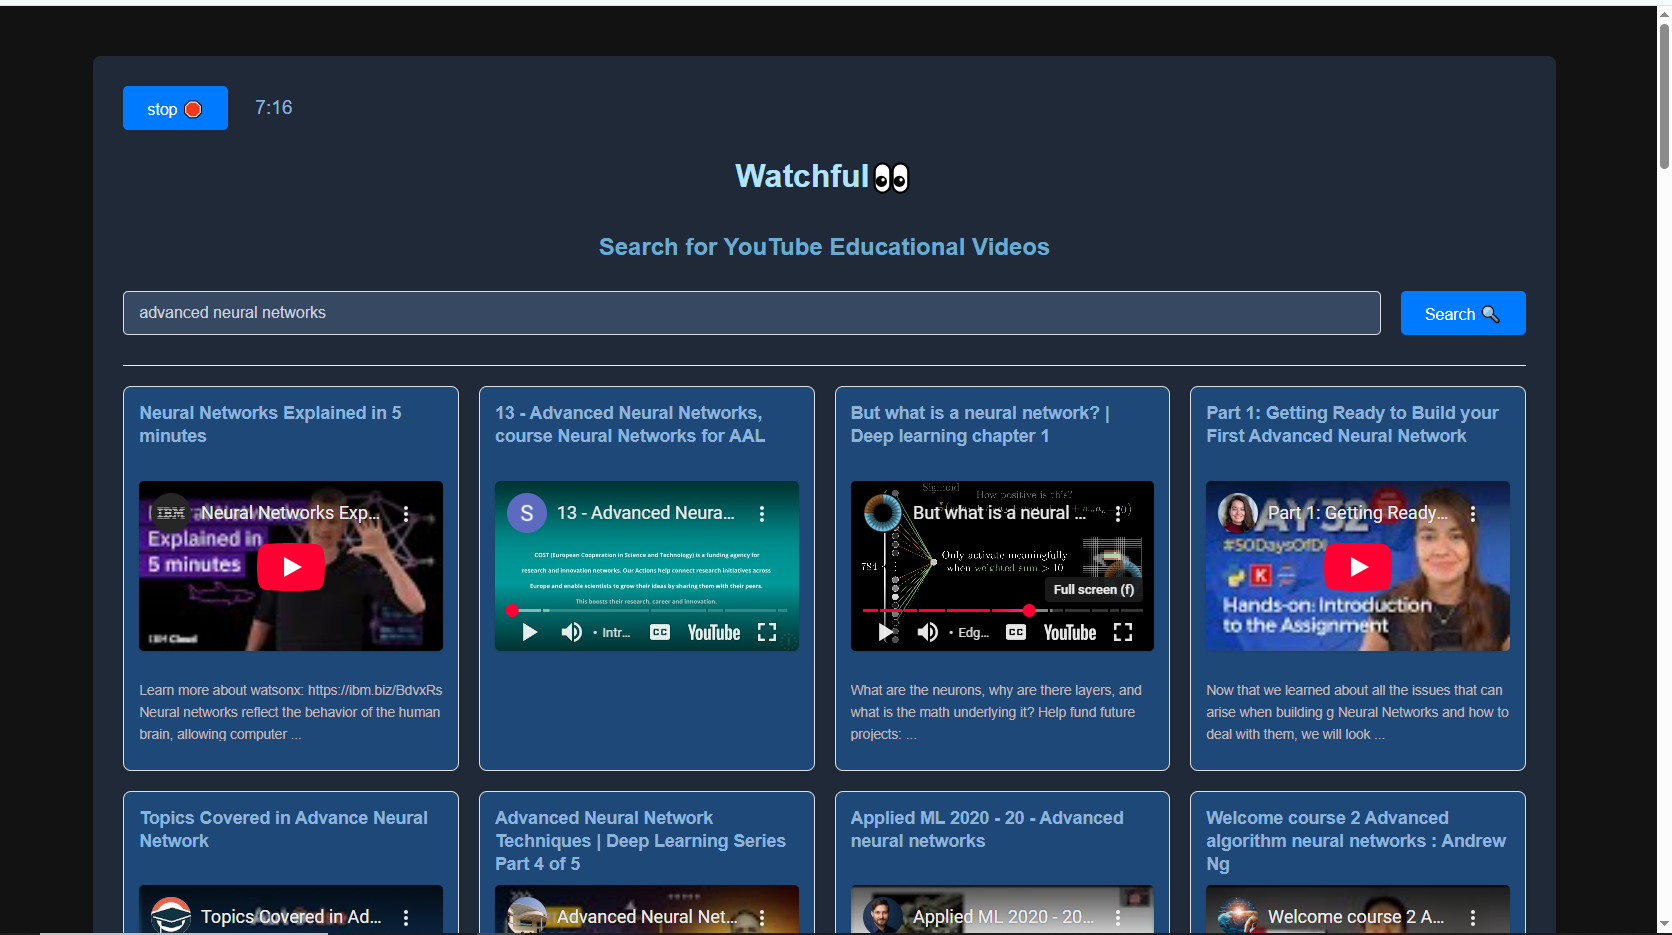Open more options on 'Part 1: Getting Ready' video
Screen dimensions: 1672x935
click(x=1473, y=513)
